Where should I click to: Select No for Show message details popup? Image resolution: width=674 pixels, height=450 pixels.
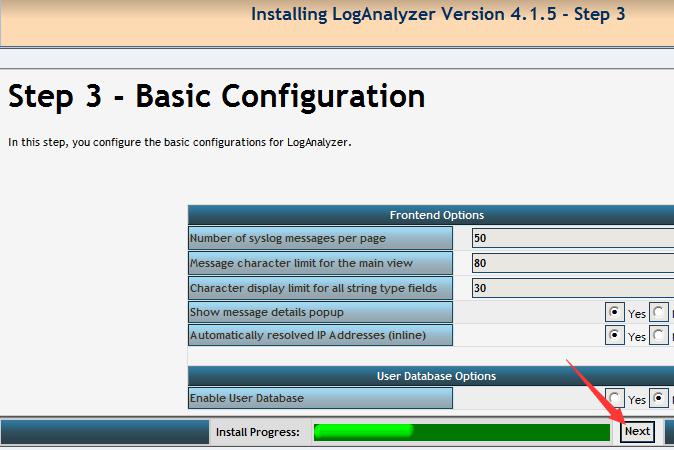(x=659, y=312)
